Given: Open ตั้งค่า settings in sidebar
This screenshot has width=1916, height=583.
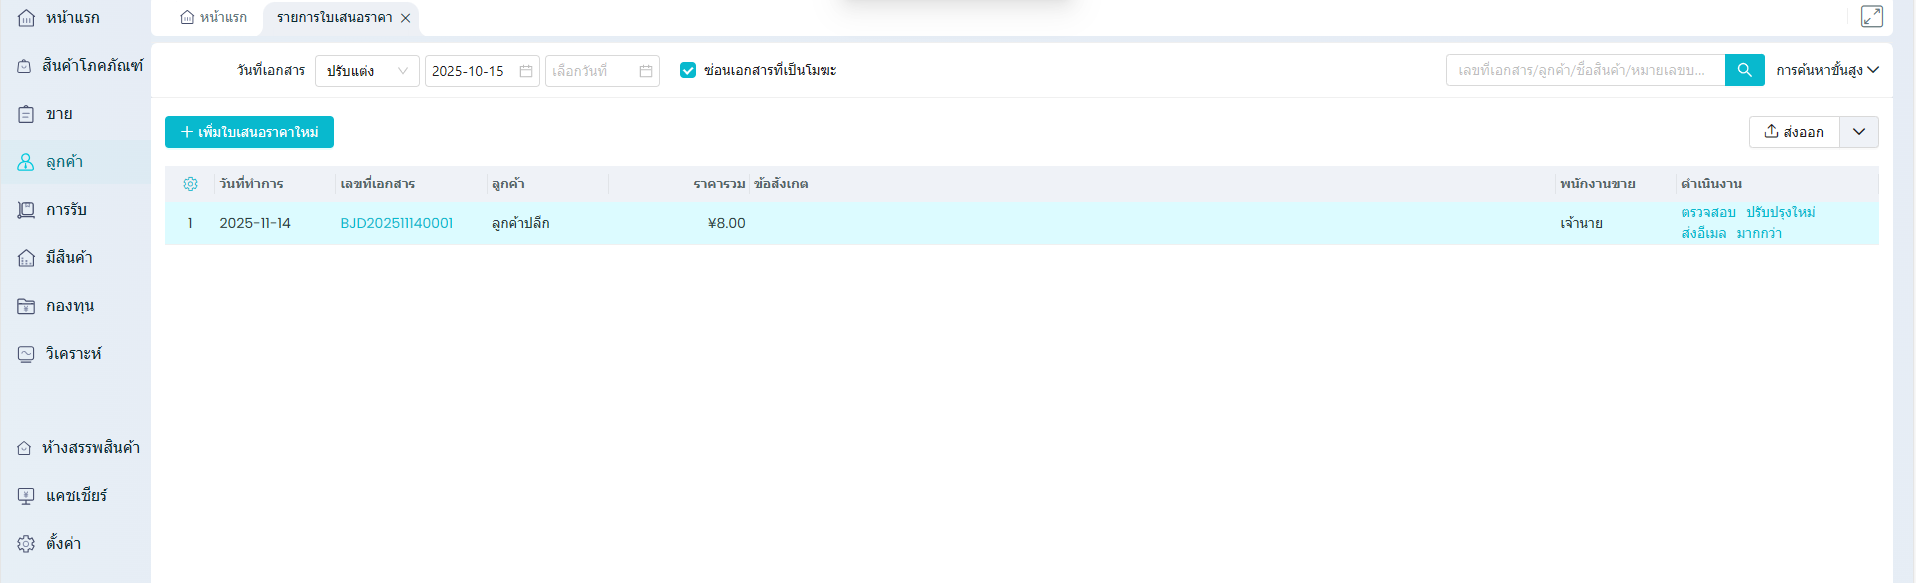Looking at the screenshot, I should (x=63, y=543).
